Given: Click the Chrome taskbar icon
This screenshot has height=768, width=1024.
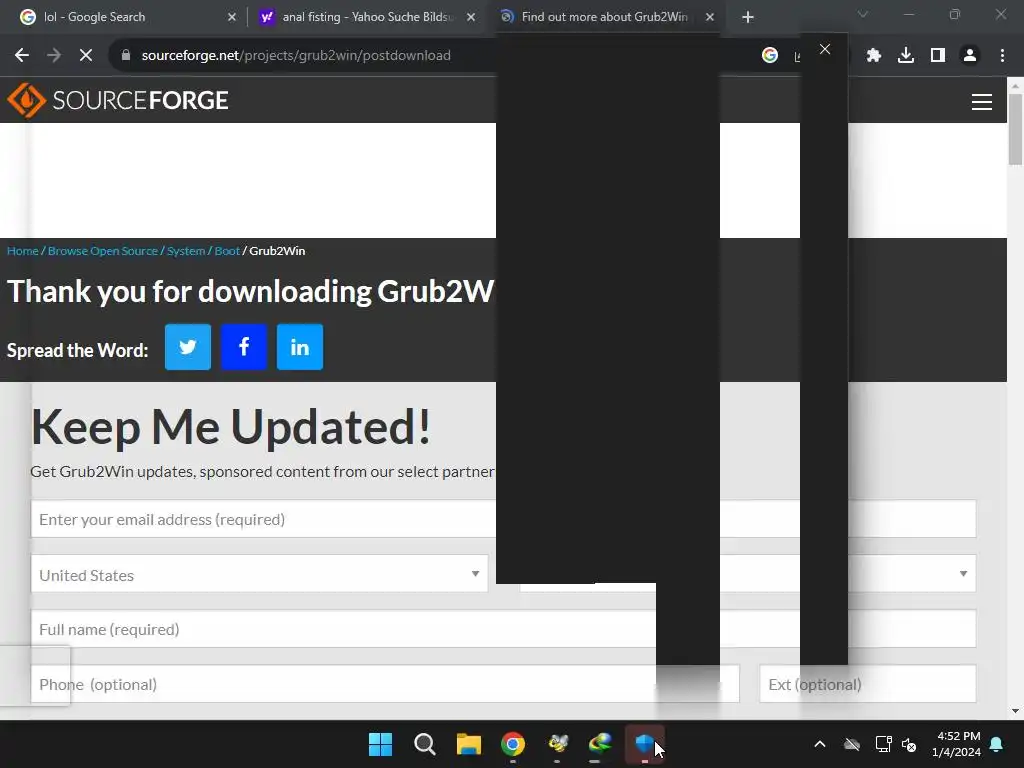Looking at the screenshot, I should coord(513,744).
